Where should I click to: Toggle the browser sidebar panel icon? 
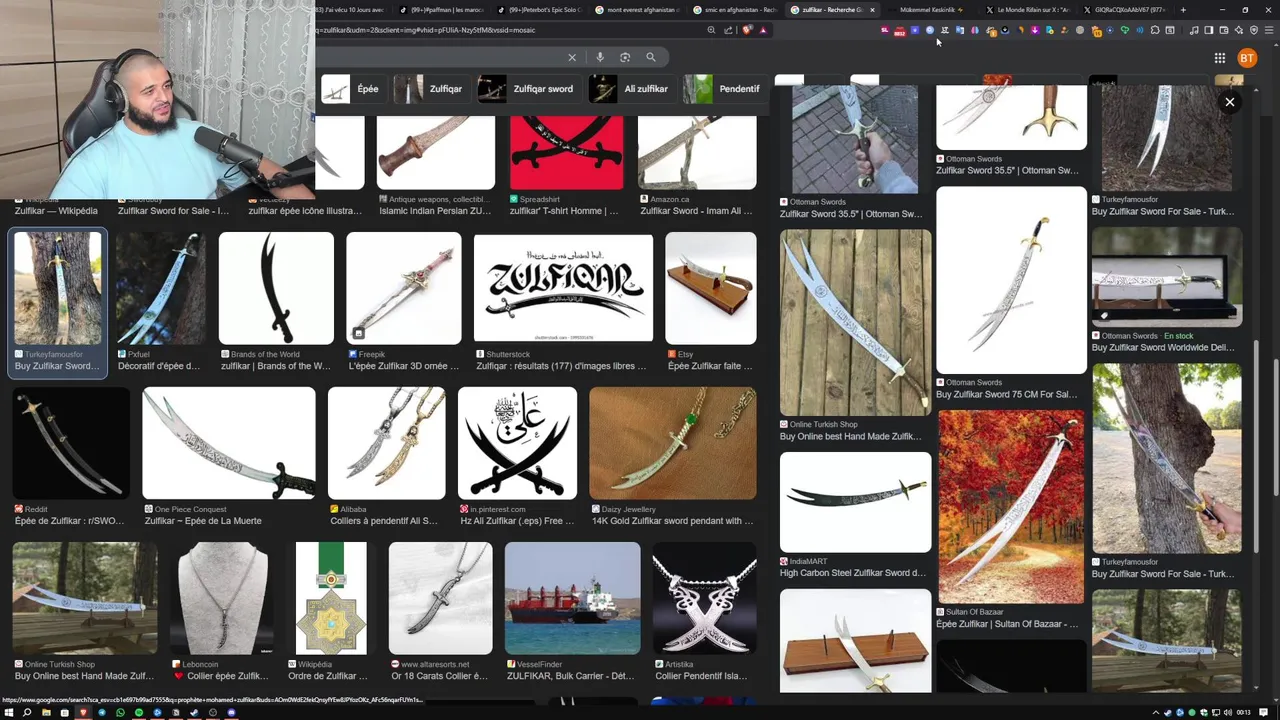click(1208, 30)
